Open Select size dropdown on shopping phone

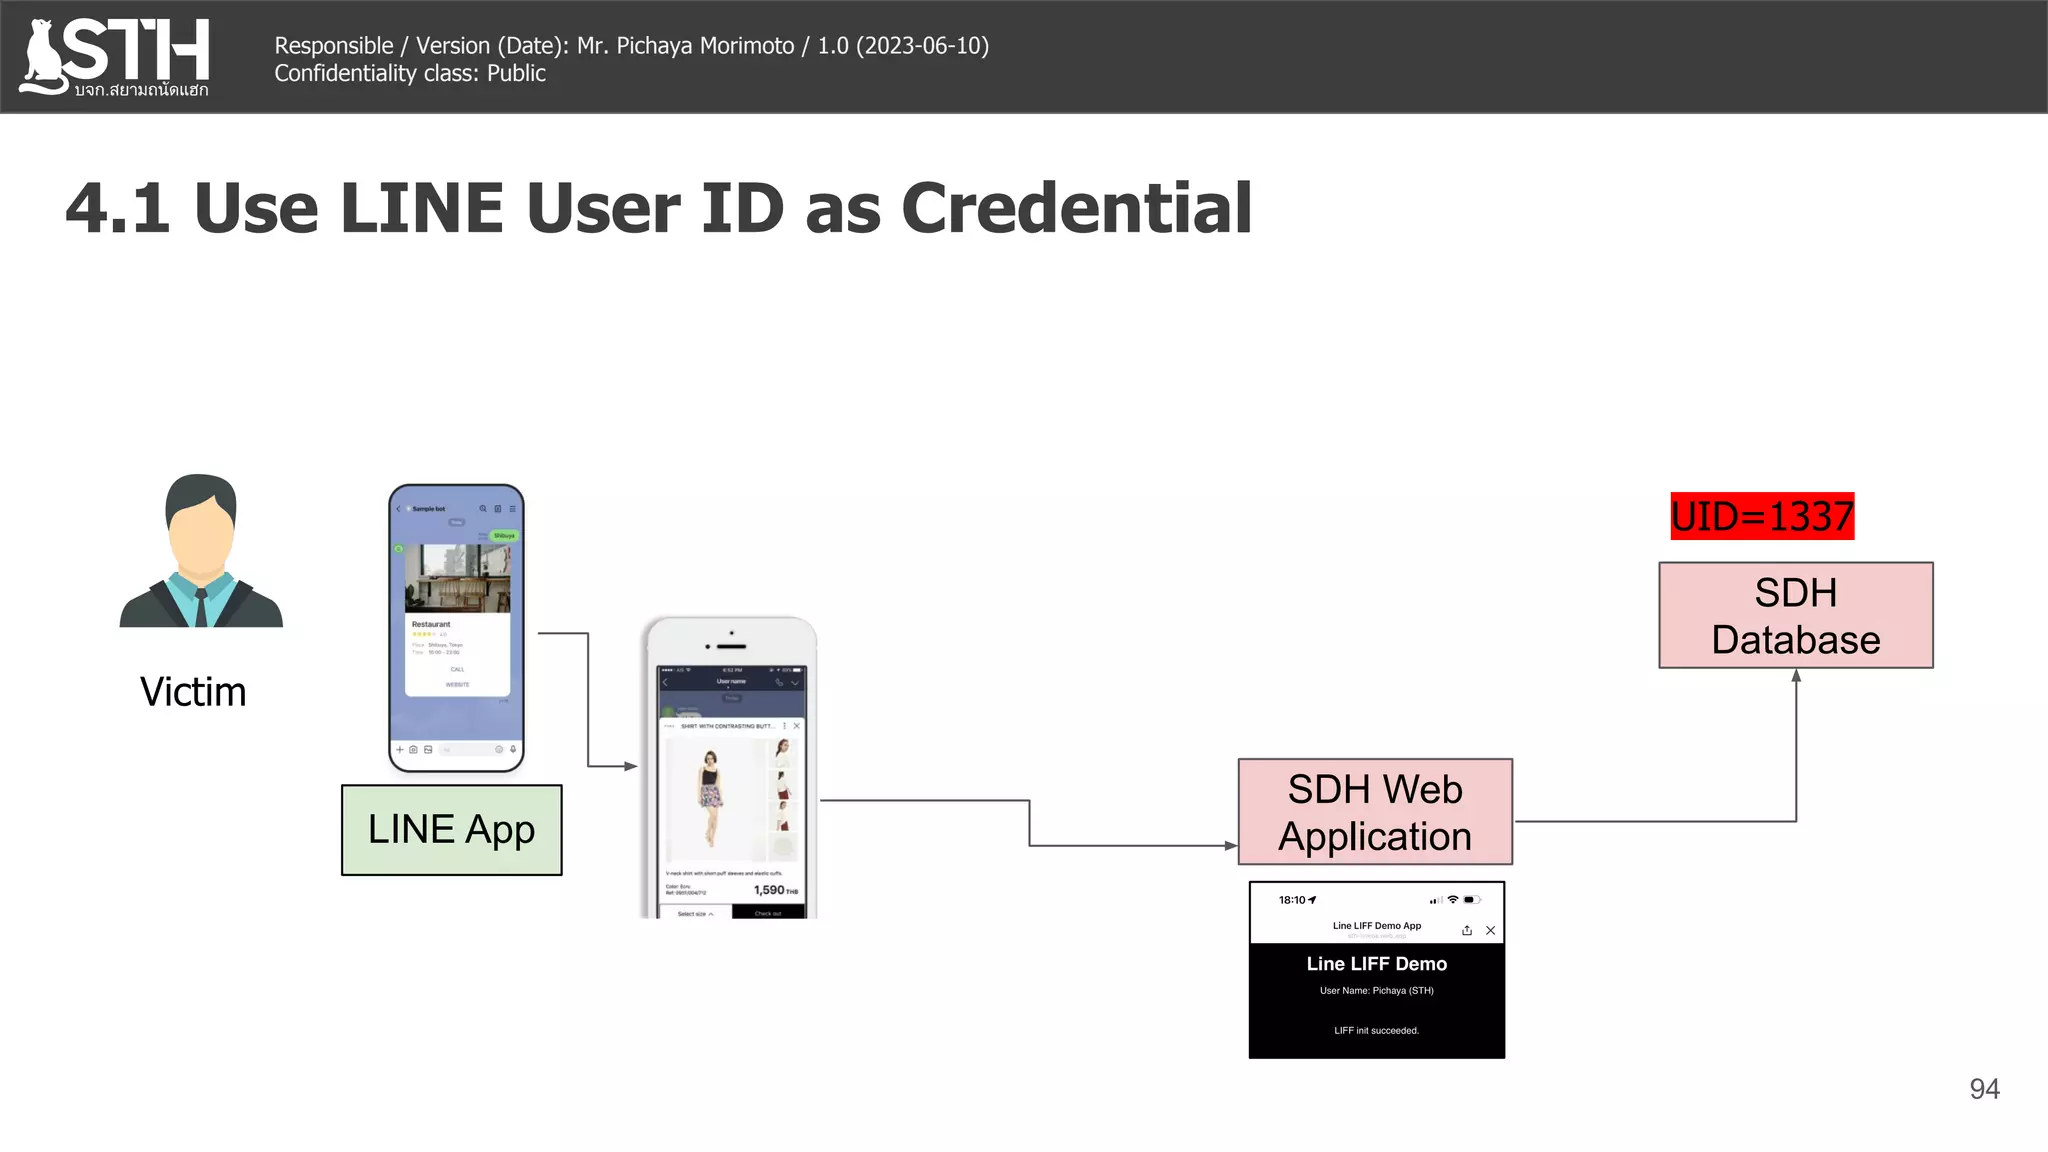coord(695,913)
